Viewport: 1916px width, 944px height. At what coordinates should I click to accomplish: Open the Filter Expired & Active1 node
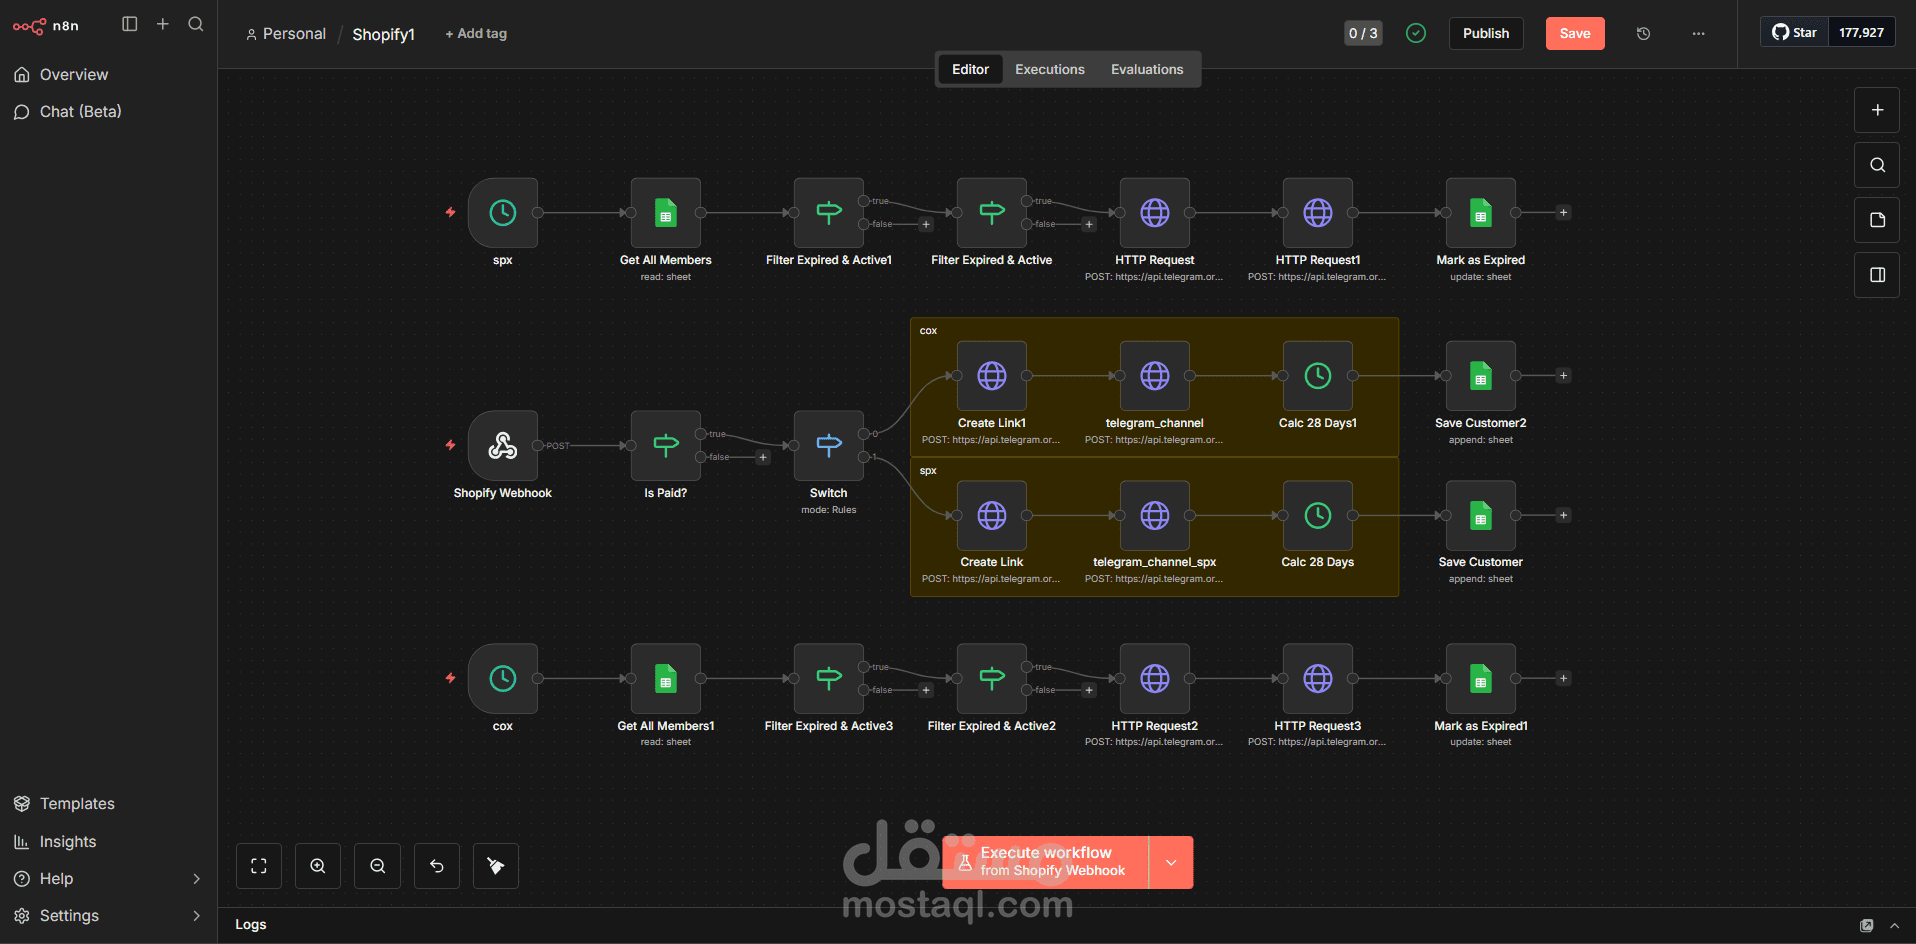tap(828, 213)
